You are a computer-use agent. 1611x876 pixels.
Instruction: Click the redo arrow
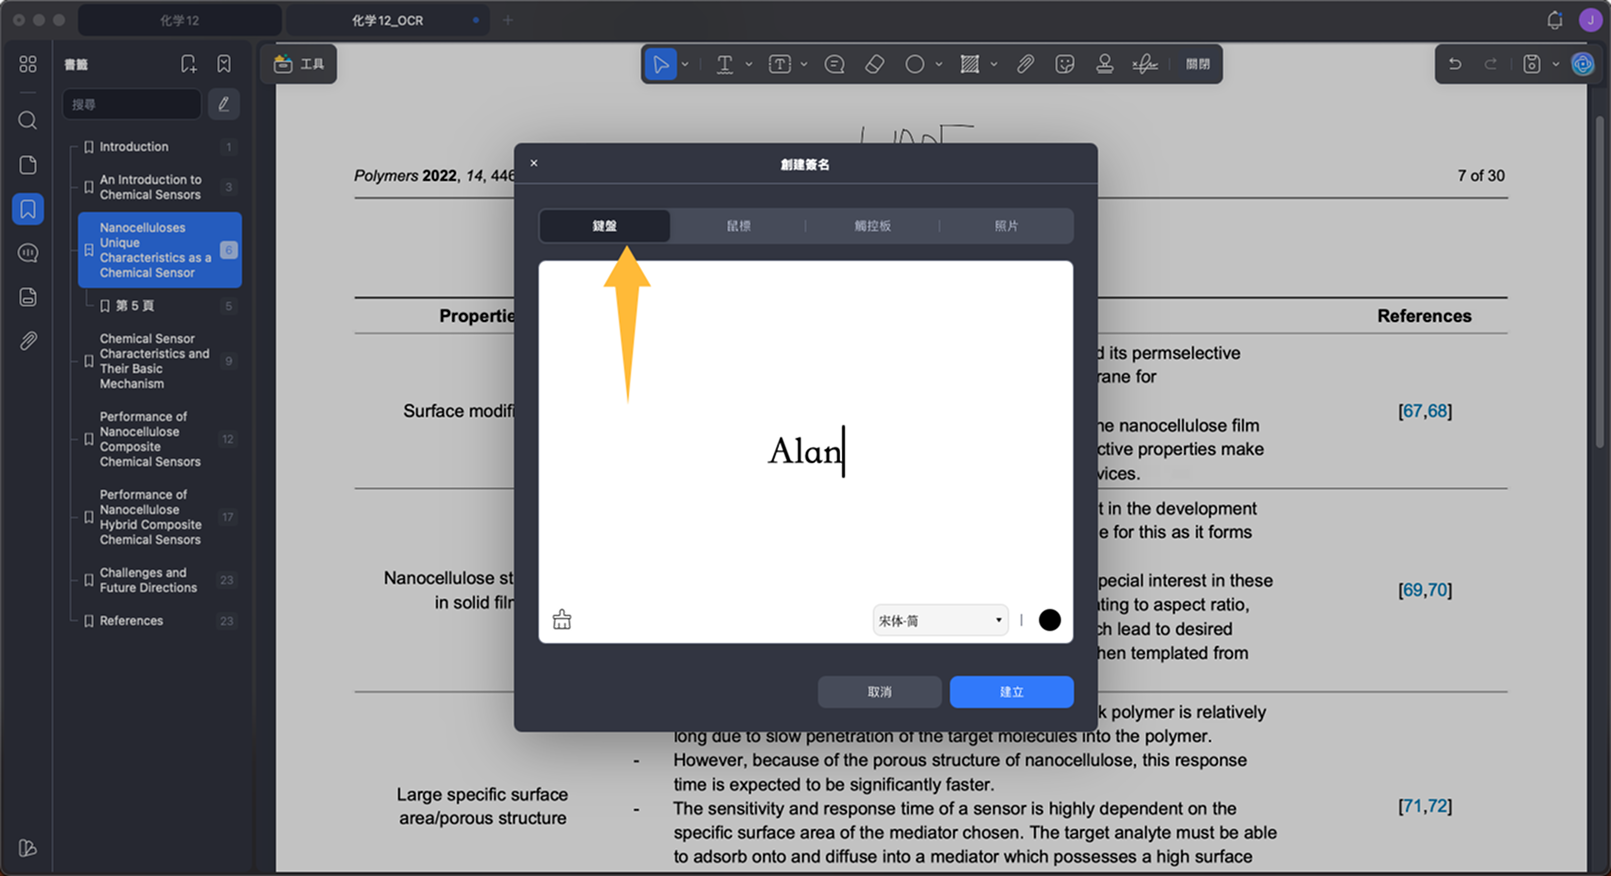pyautogui.click(x=1490, y=64)
